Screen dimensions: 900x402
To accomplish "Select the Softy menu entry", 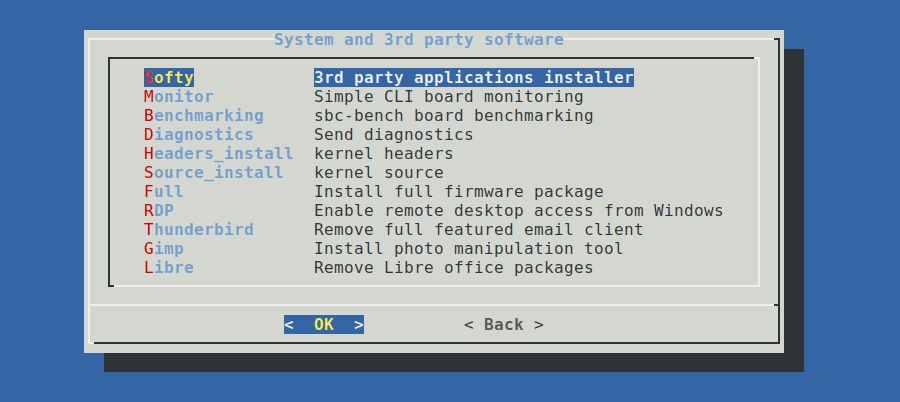I will [169, 77].
